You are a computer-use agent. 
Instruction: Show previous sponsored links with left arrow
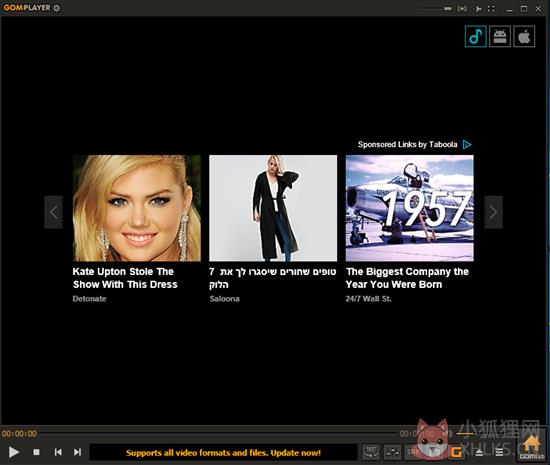tap(53, 212)
